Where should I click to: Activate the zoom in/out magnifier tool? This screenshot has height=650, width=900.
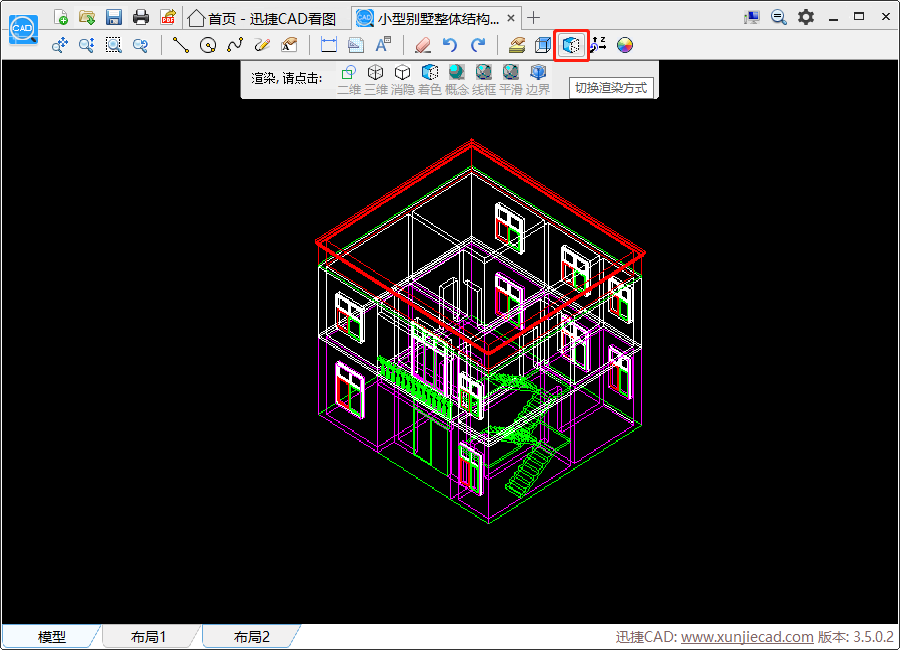point(87,45)
